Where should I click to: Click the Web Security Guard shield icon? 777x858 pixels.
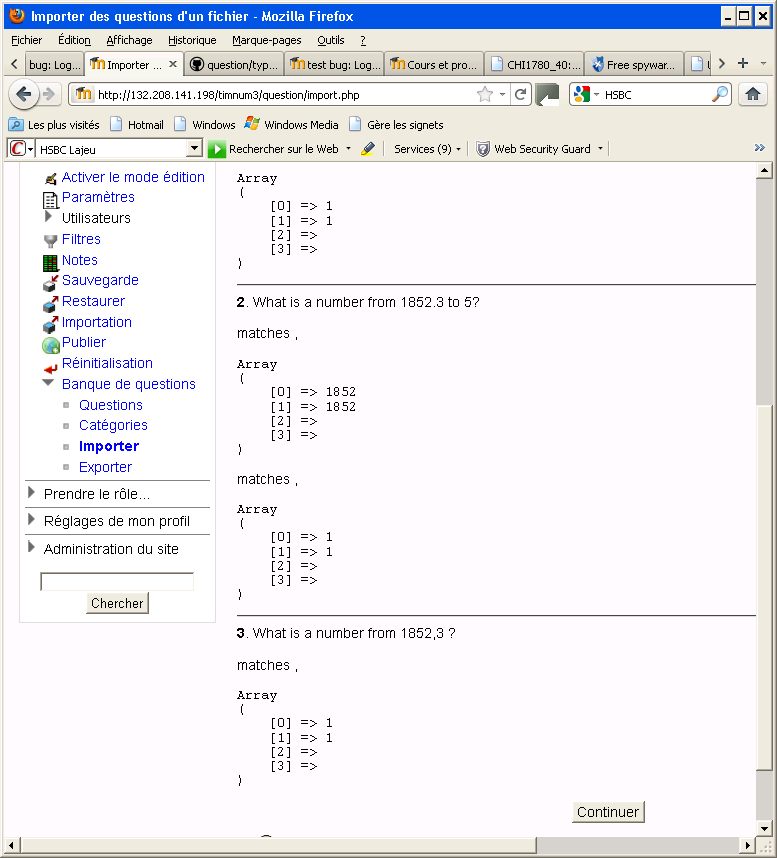click(483, 149)
